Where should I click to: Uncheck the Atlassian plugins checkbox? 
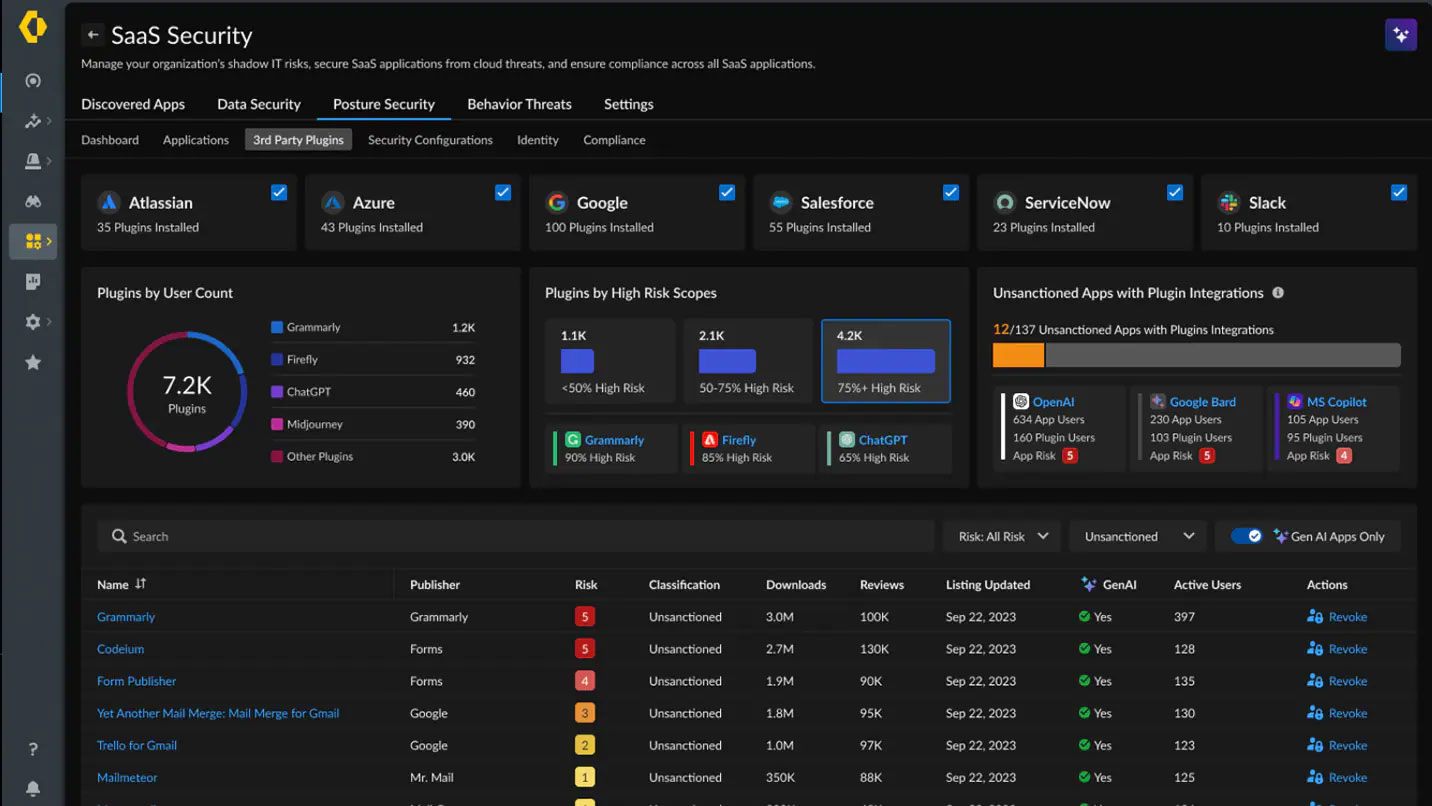coord(278,192)
